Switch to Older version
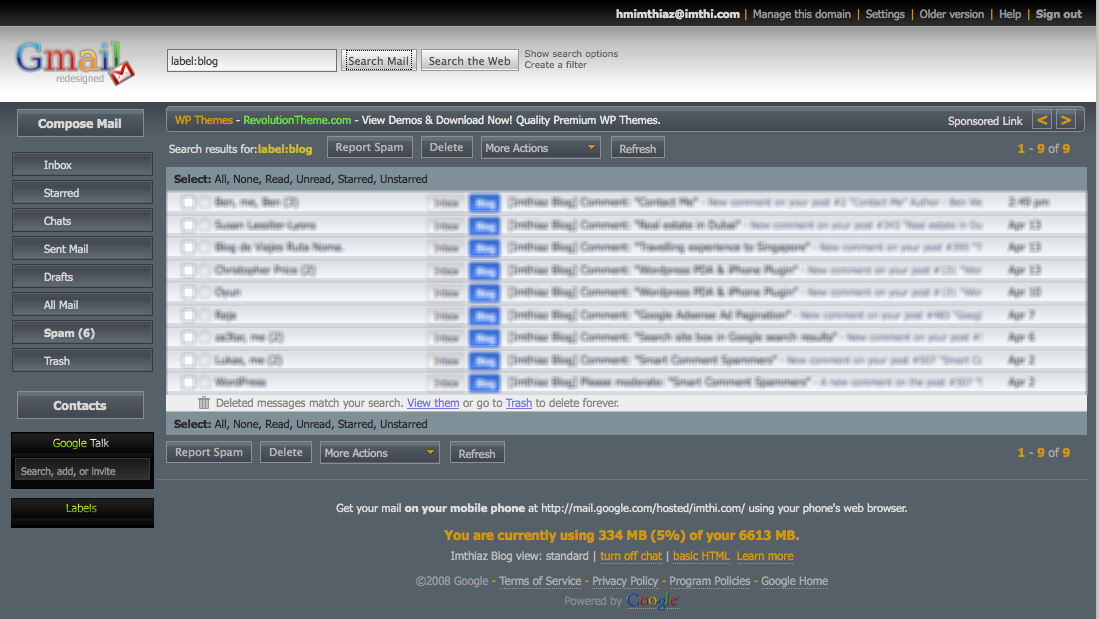This screenshot has width=1099, height=619. coord(951,14)
